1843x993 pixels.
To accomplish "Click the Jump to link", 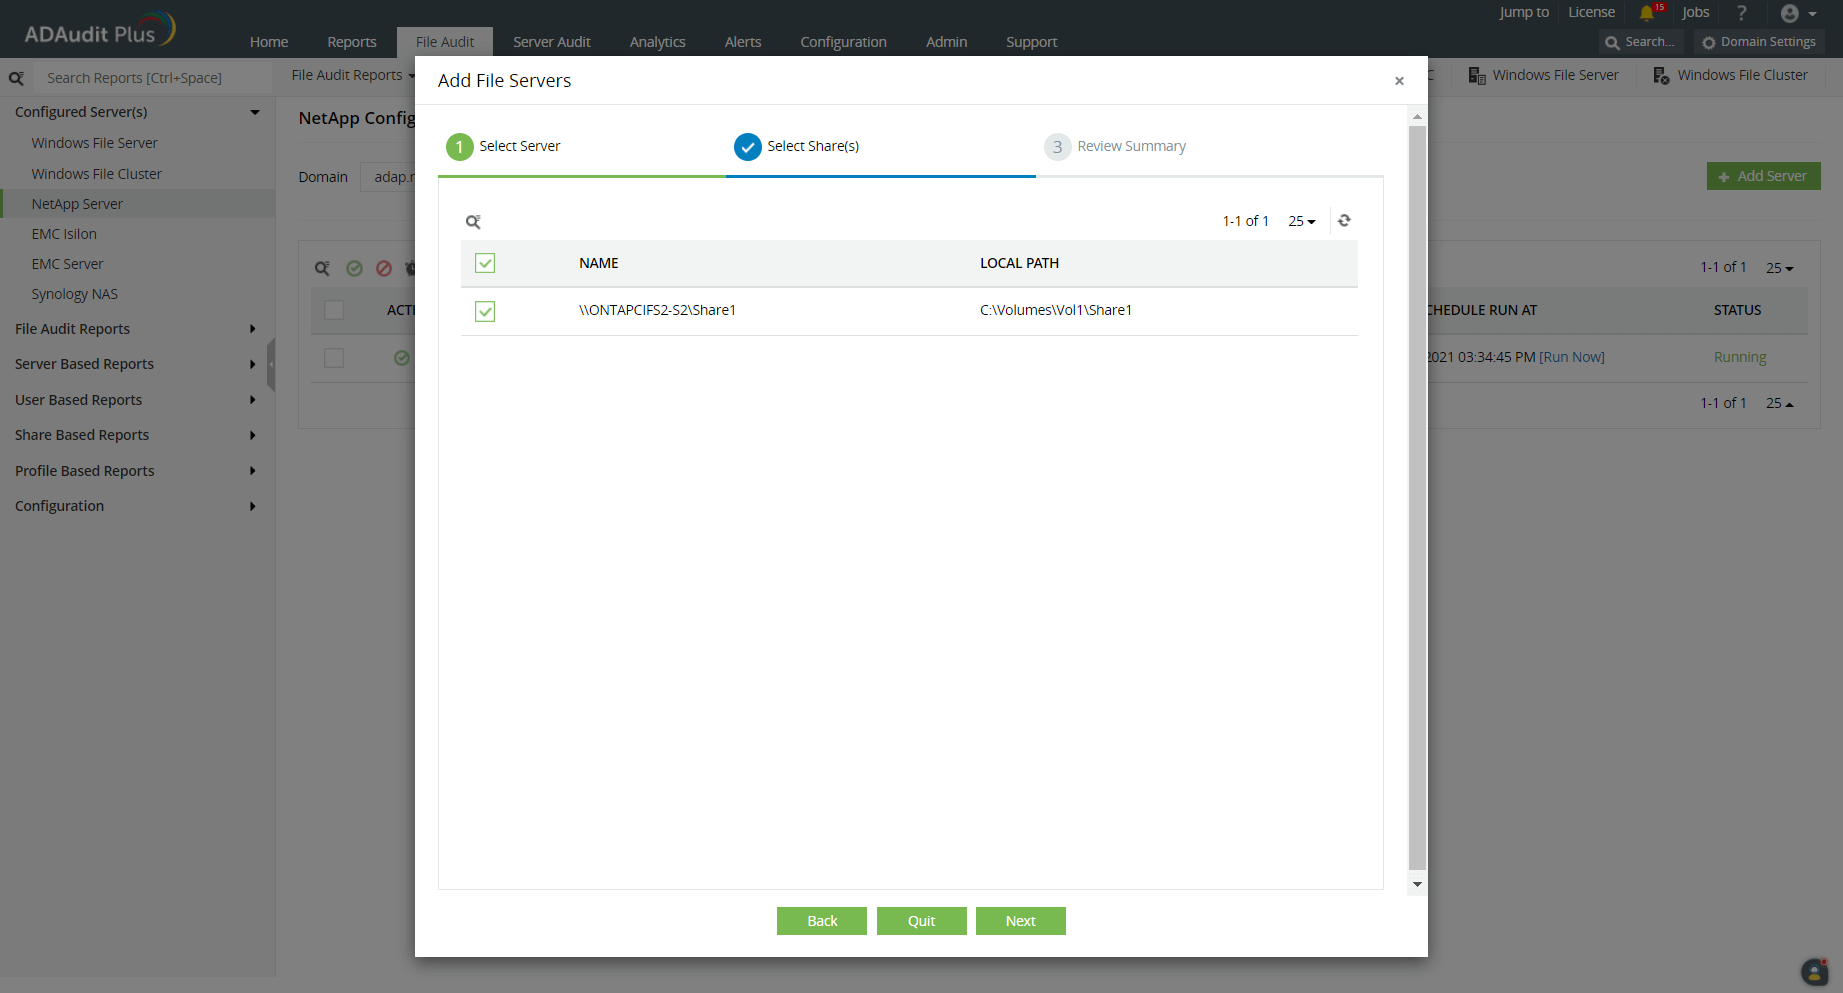I will (1524, 13).
